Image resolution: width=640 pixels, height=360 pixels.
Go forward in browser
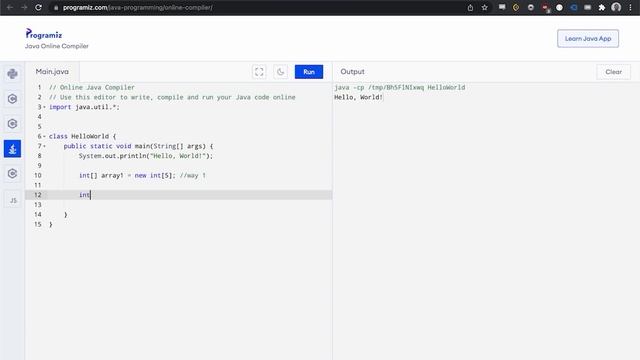click(24, 7)
